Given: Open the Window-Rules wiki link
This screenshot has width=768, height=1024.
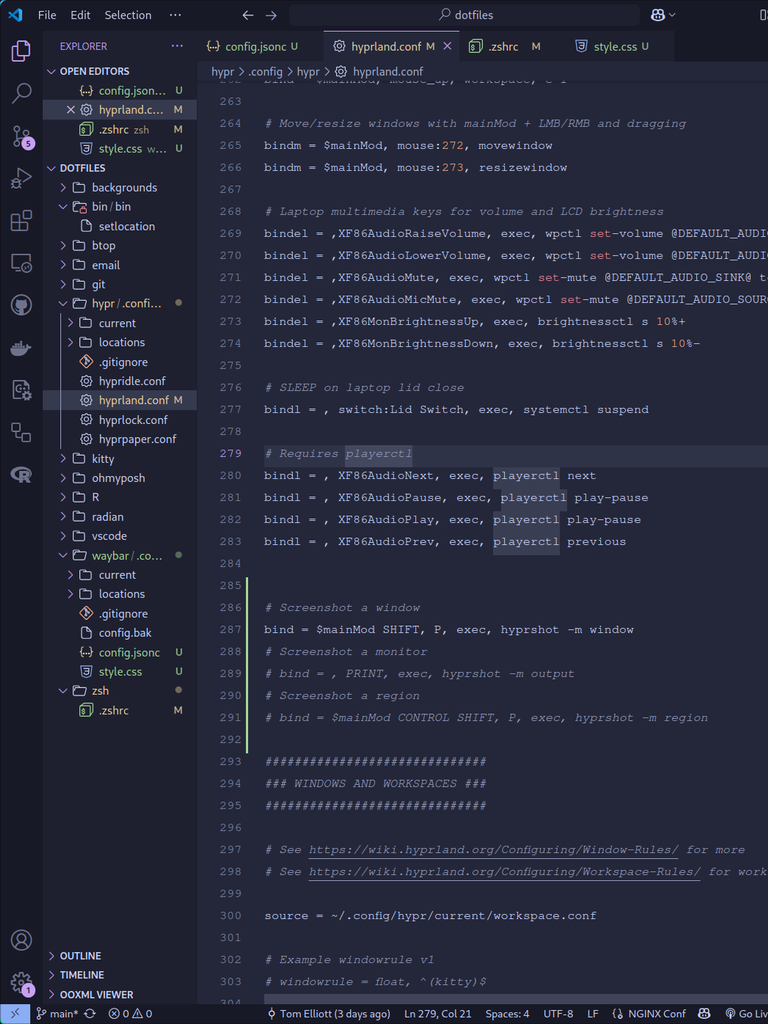Looking at the screenshot, I should [493, 850].
